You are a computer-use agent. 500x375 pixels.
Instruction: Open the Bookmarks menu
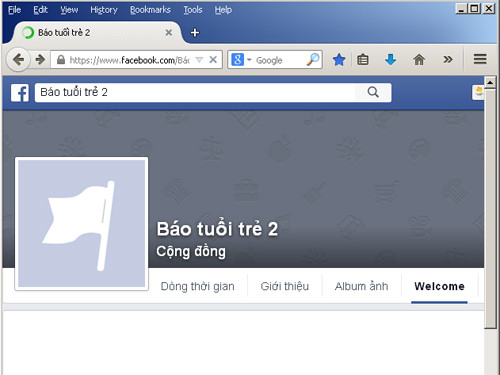(x=150, y=10)
